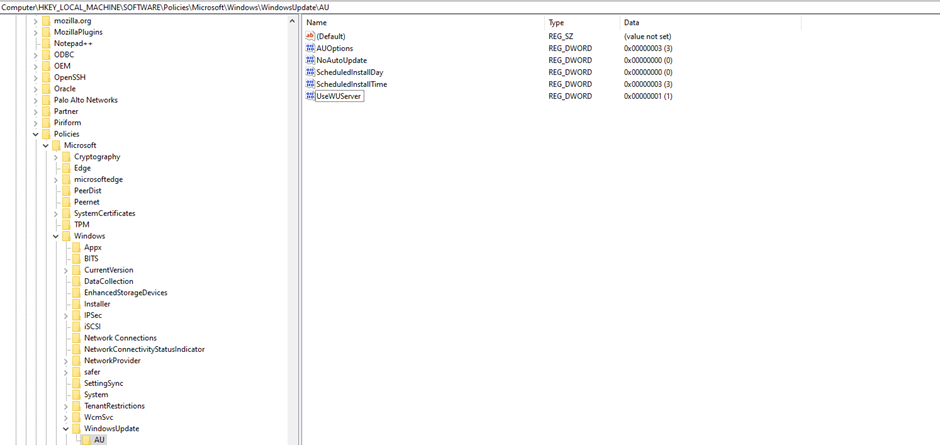Click the PeerDist folder icon
The width and height of the screenshot is (940, 445).
[67, 191]
